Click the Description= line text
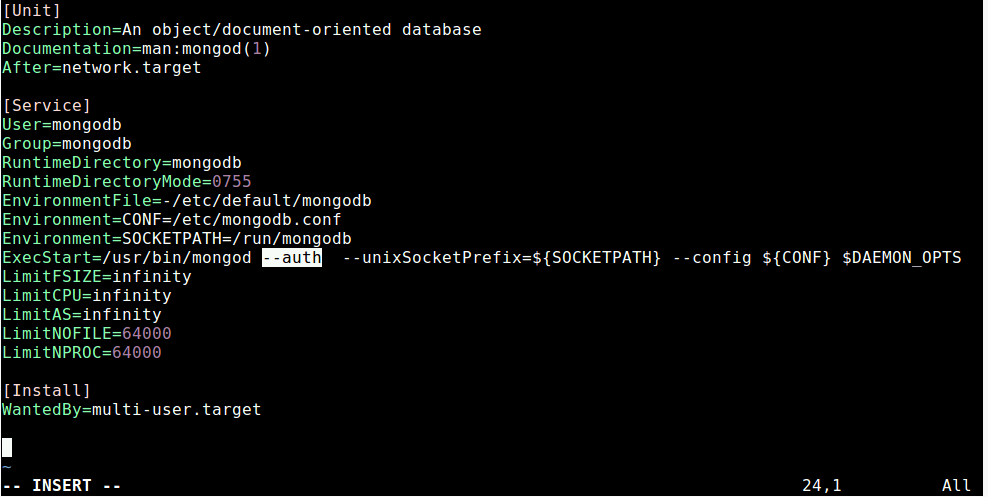This screenshot has height=497, width=988. pyautogui.click(x=242, y=30)
